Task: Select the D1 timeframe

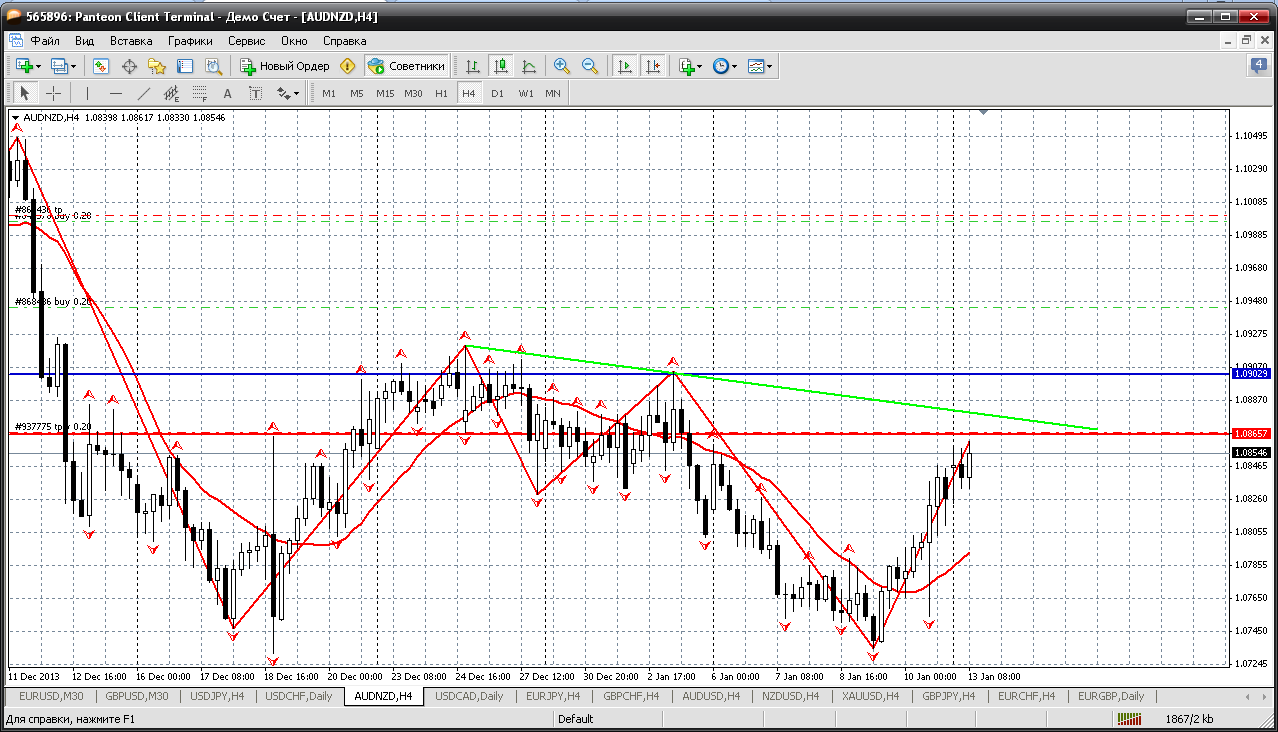Action: tap(497, 93)
